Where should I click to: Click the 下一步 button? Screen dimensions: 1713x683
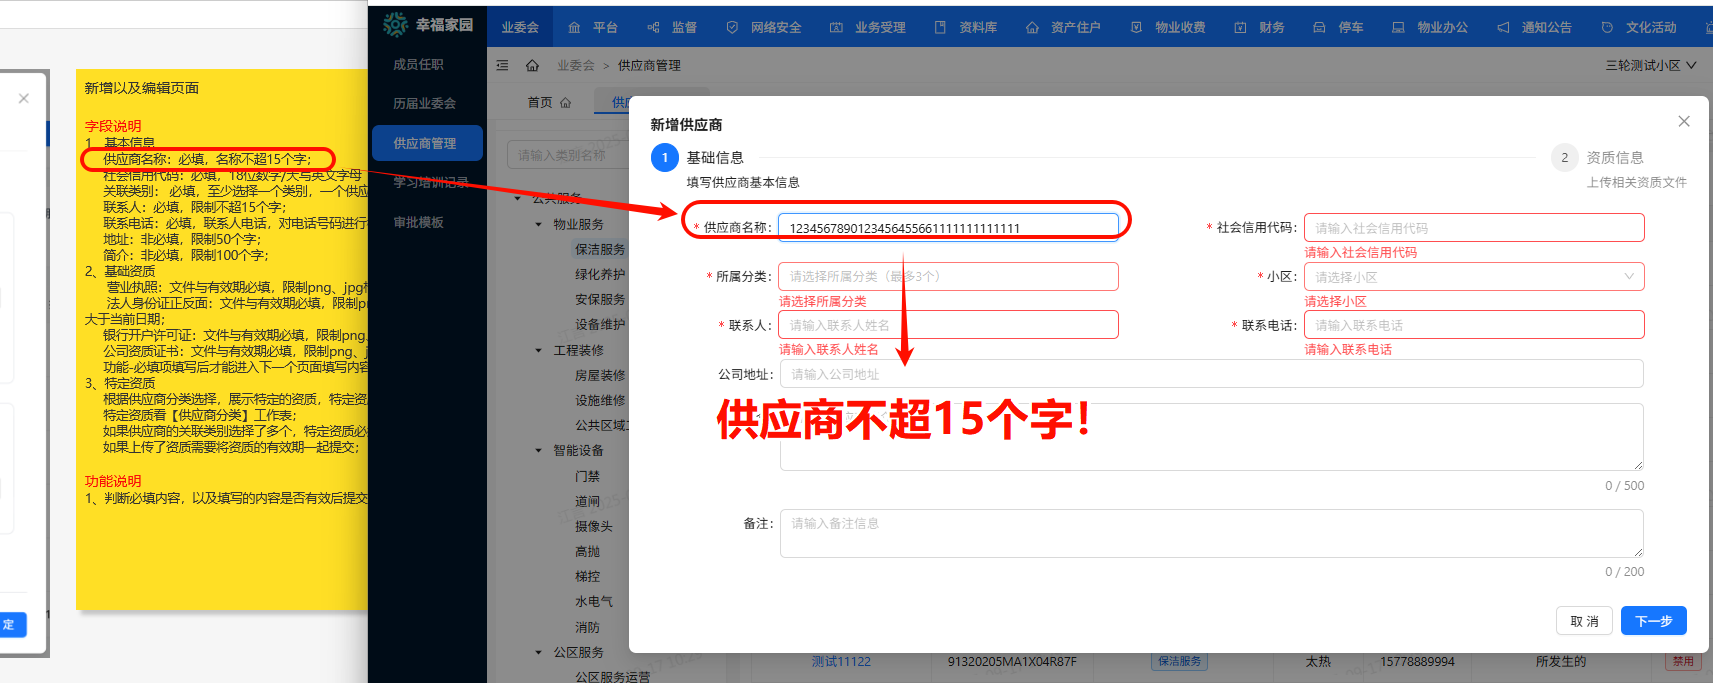pyautogui.click(x=1654, y=620)
